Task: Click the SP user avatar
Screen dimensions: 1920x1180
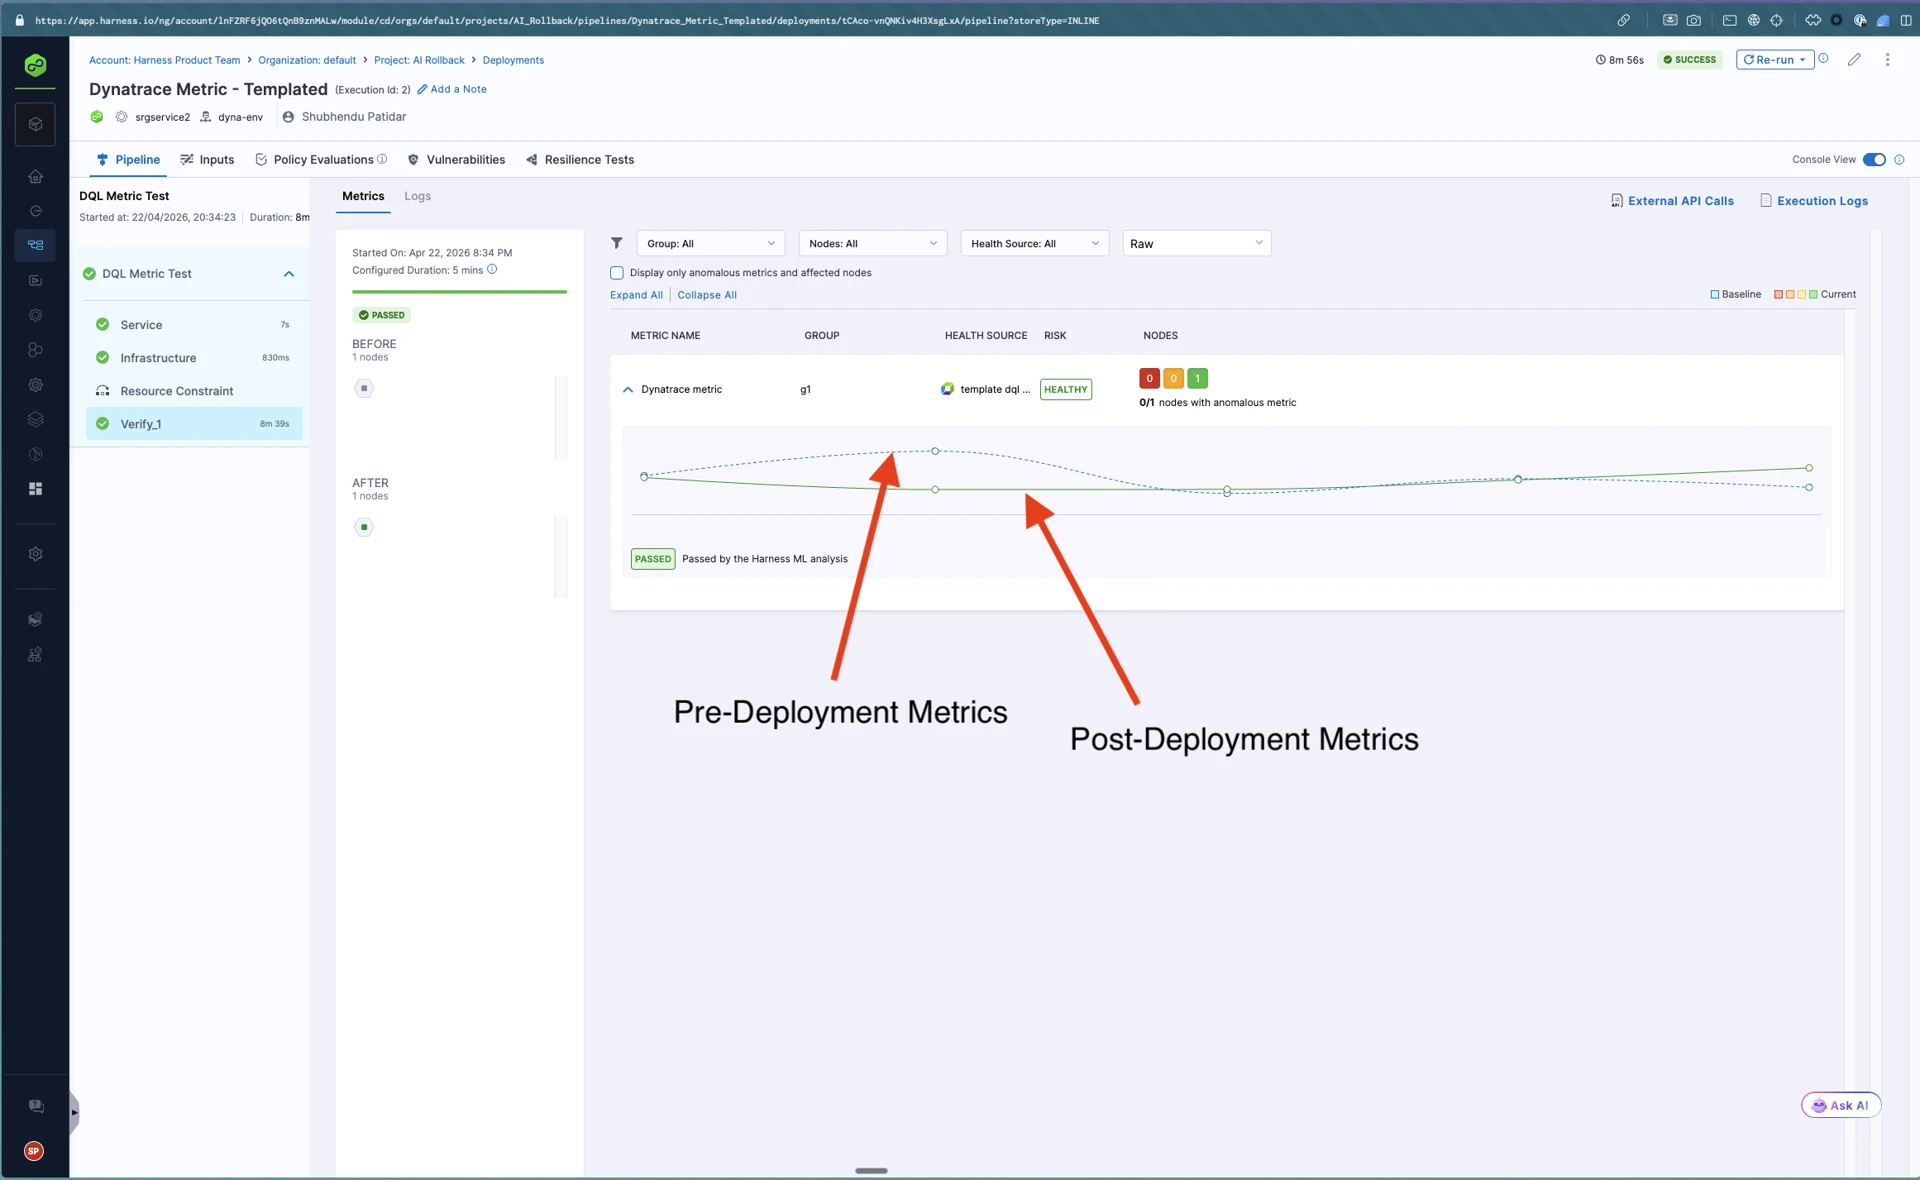Action: [x=34, y=1151]
